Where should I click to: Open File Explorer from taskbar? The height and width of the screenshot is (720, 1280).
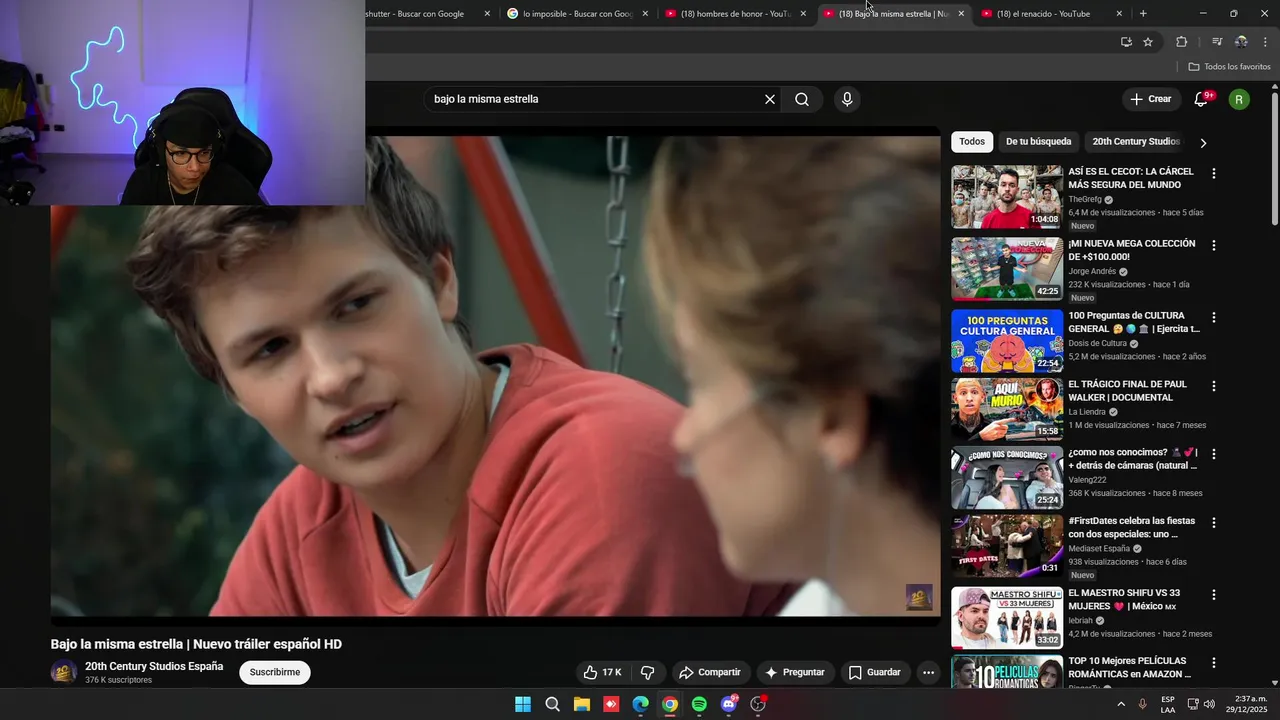(x=582, y=704)
